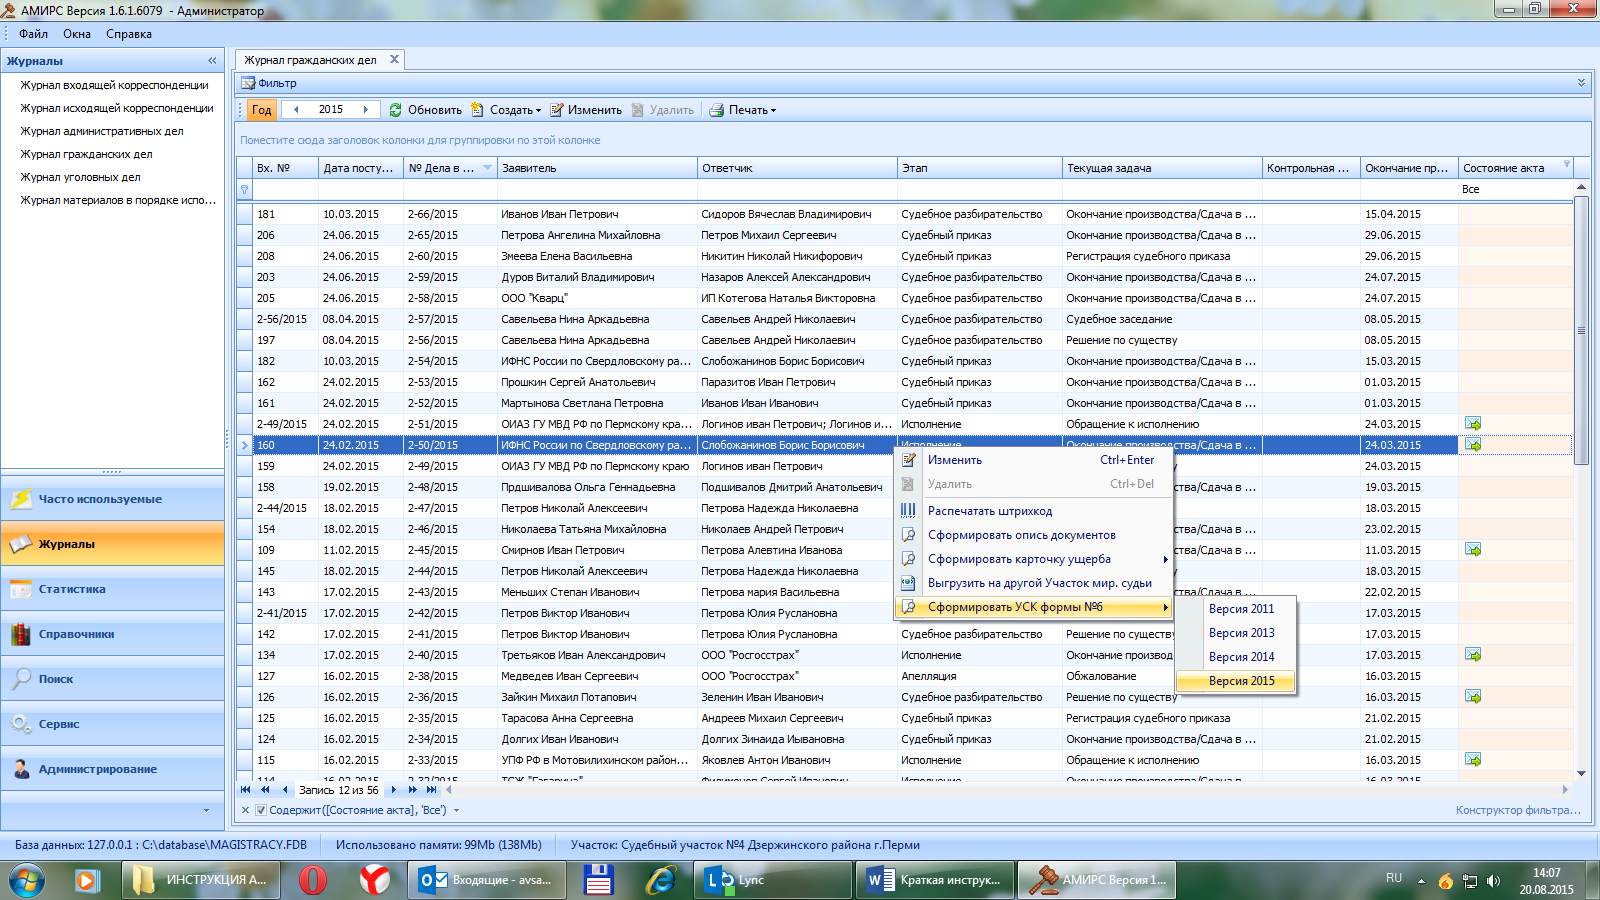The width and height of the screenshot is (1600, 900).
Task: Select Версия 2013 submenu item
Action: pyautogui.click(x=1236, y=633)
